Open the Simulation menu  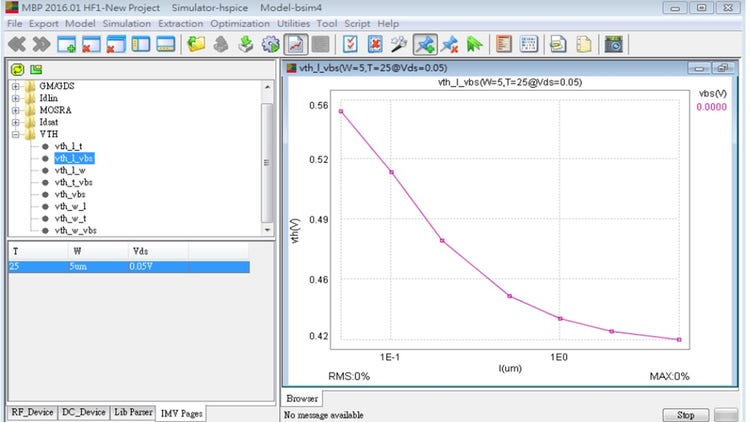click(x=127, y=23)
